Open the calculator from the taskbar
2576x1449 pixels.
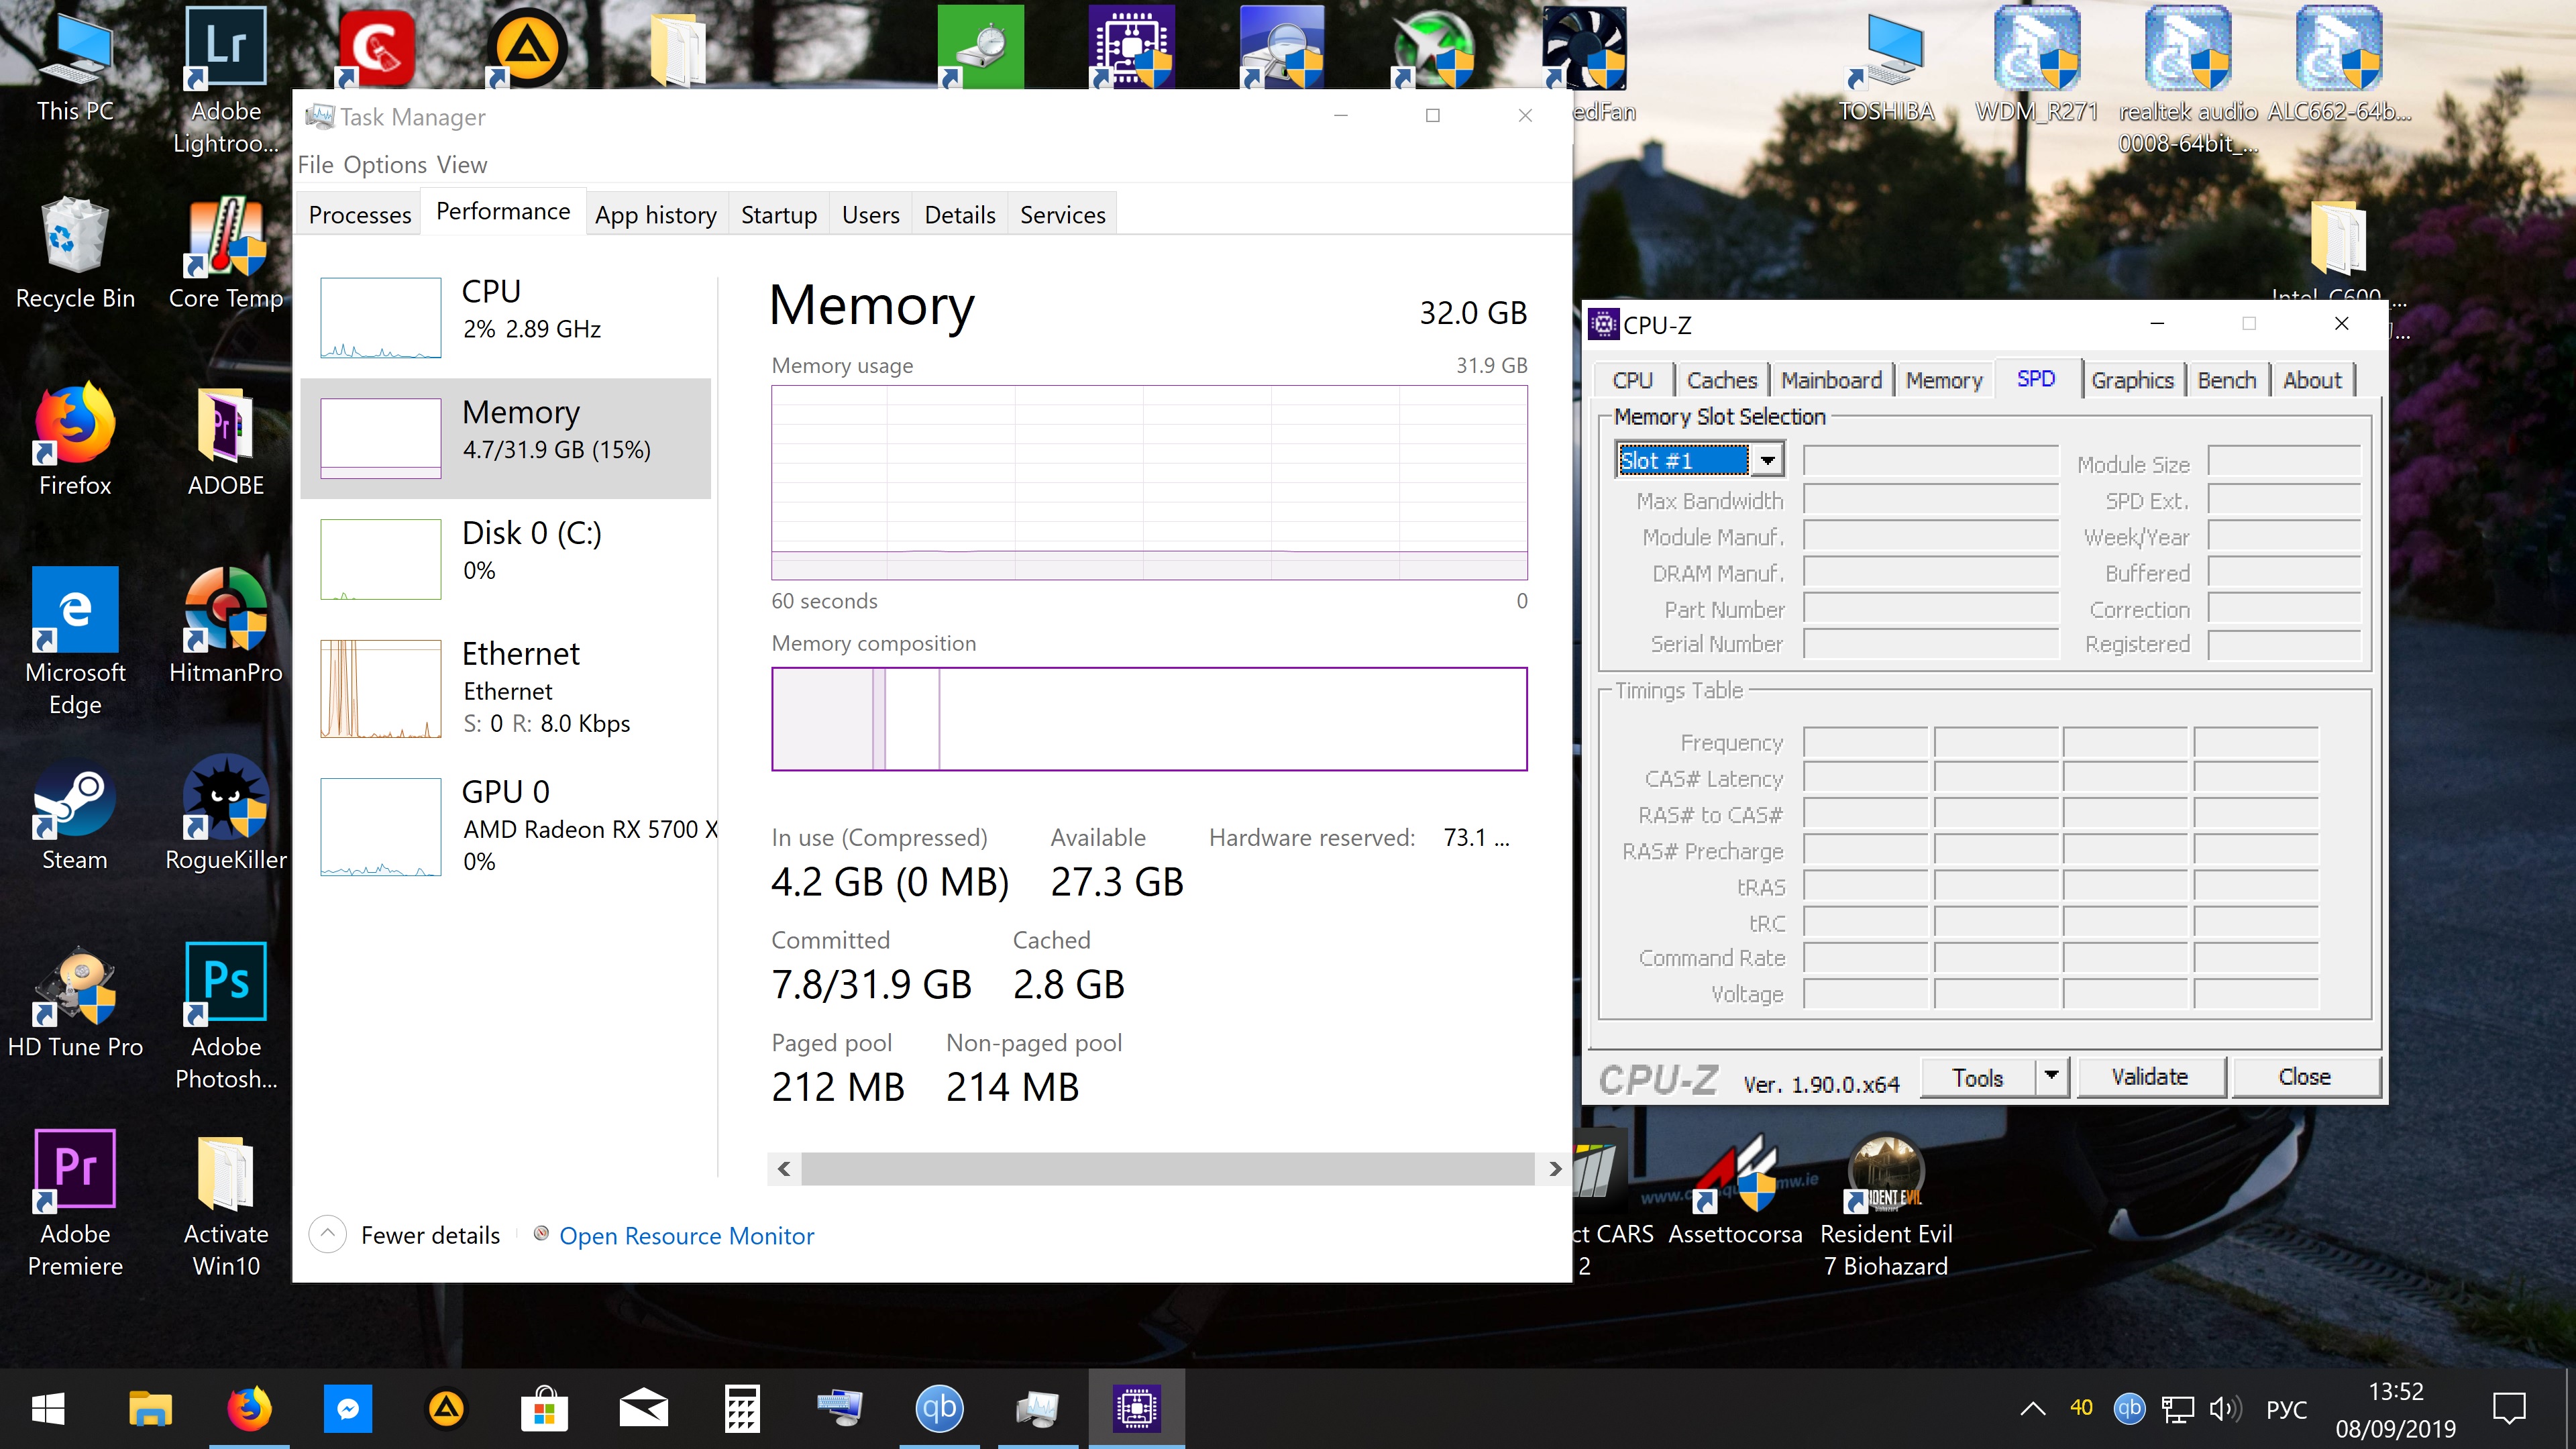tap(742, 1409)
